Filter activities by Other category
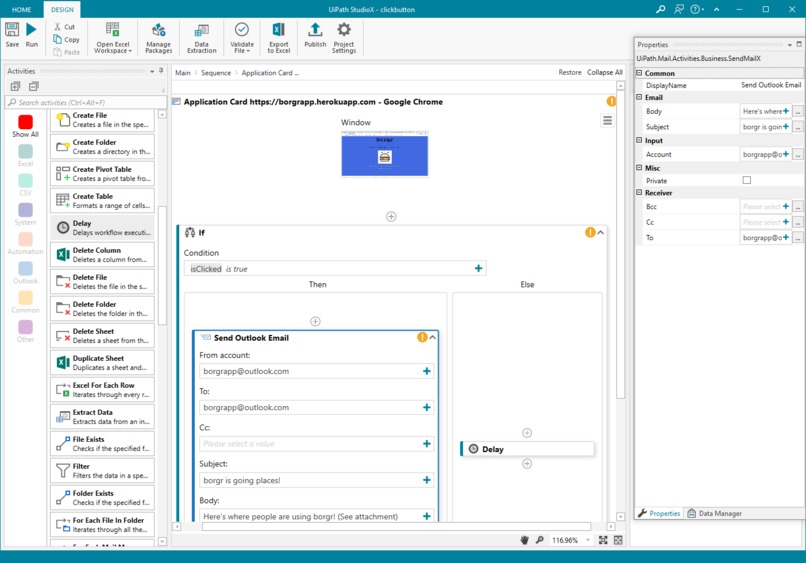Screen dimensions: 806x563 pyautogui.click(x=25, y=331)
